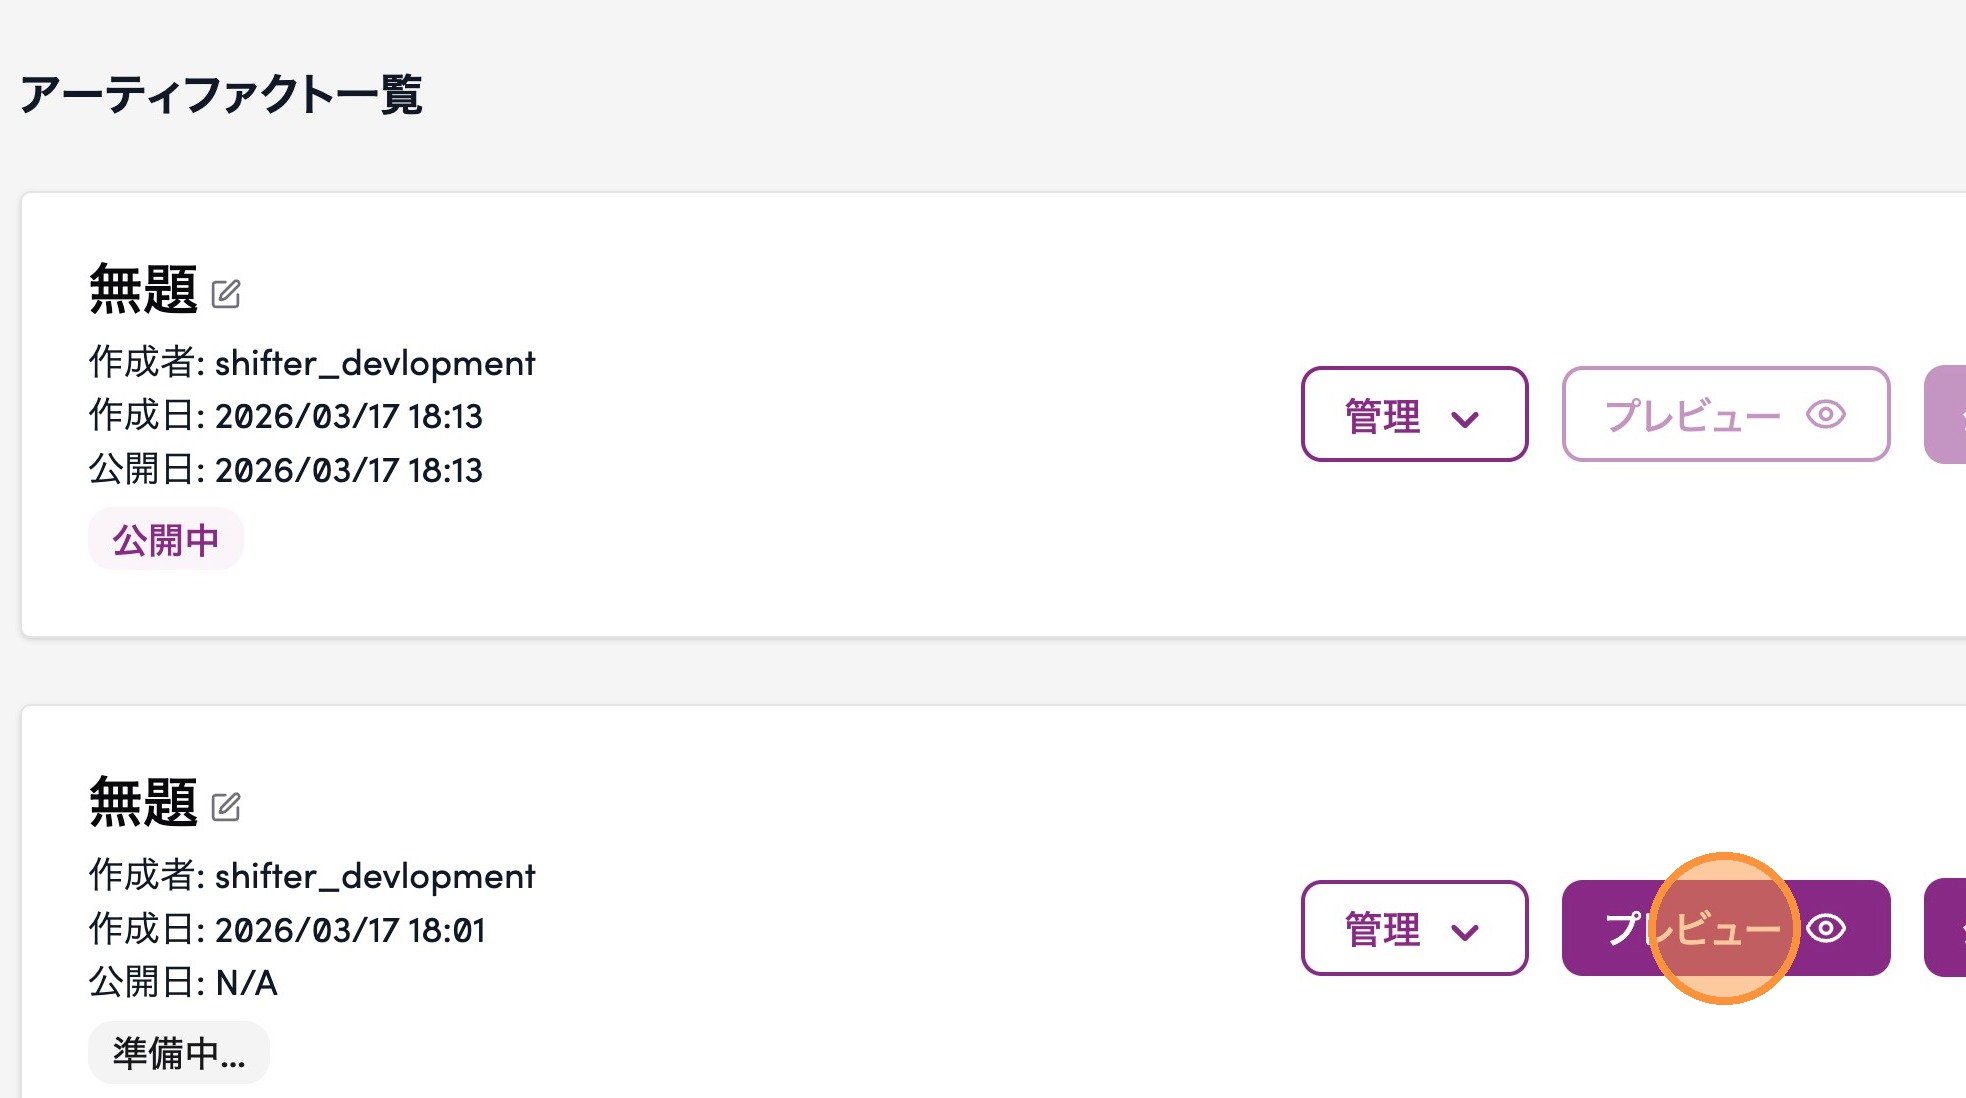1966x1098 pixels.
Task: Click the eye icon in the faded プレビュー button
Action: point(1825,414)
